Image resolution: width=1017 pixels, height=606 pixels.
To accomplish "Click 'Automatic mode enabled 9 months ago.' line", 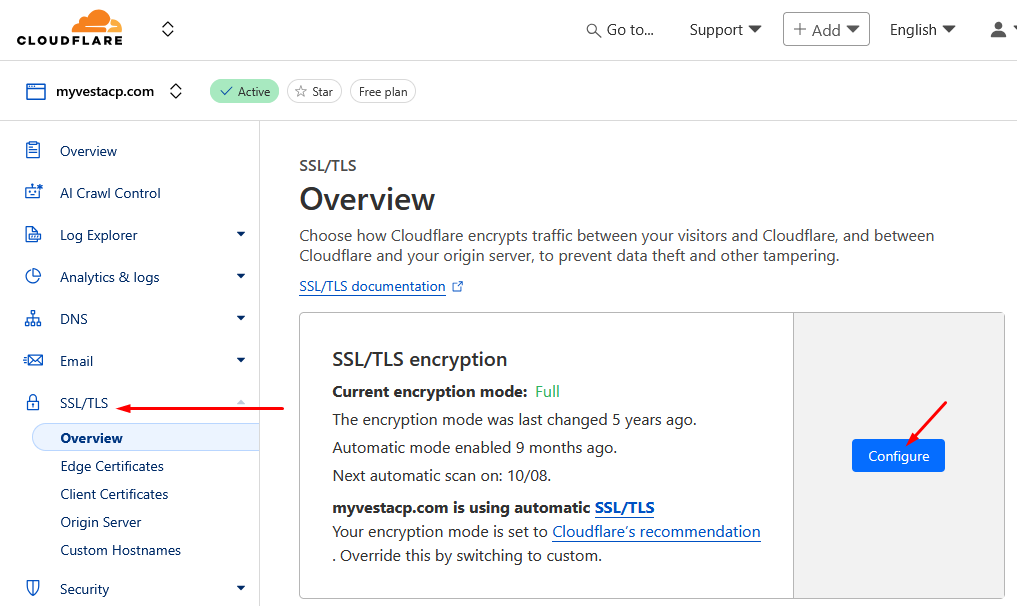I will pyautogui.click(x=475, y=448).
